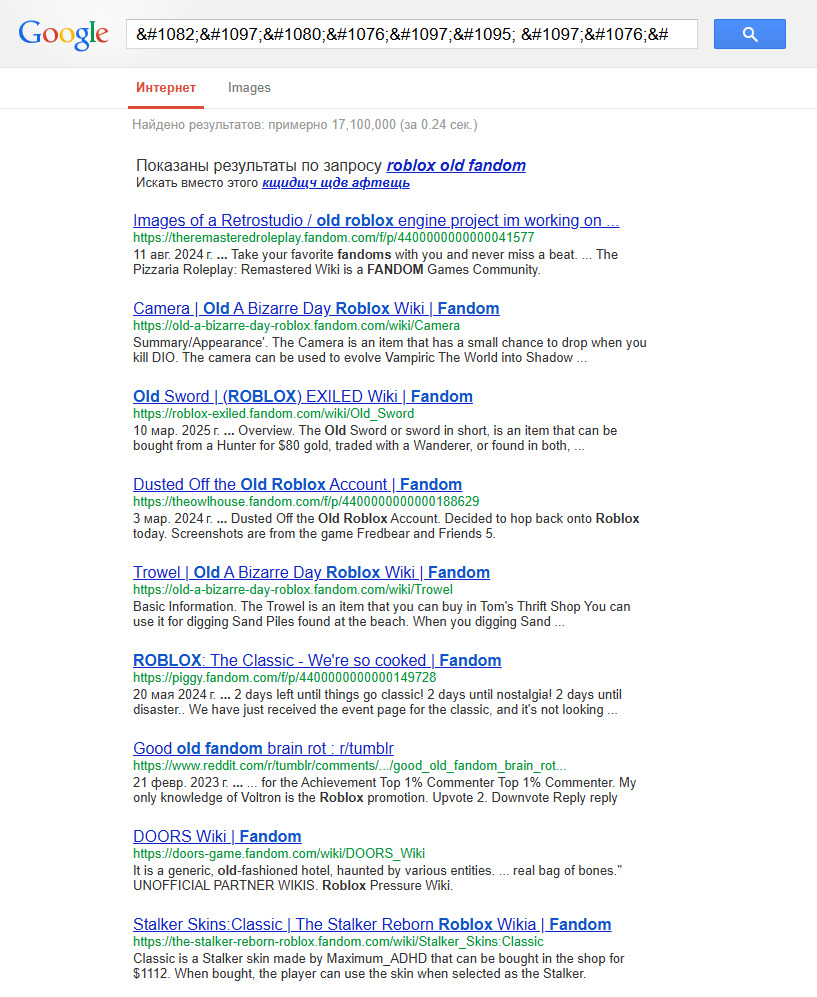Click the theowlhouse.fandom.com URL
Screen dimensions: 817x997
[306, 502]
